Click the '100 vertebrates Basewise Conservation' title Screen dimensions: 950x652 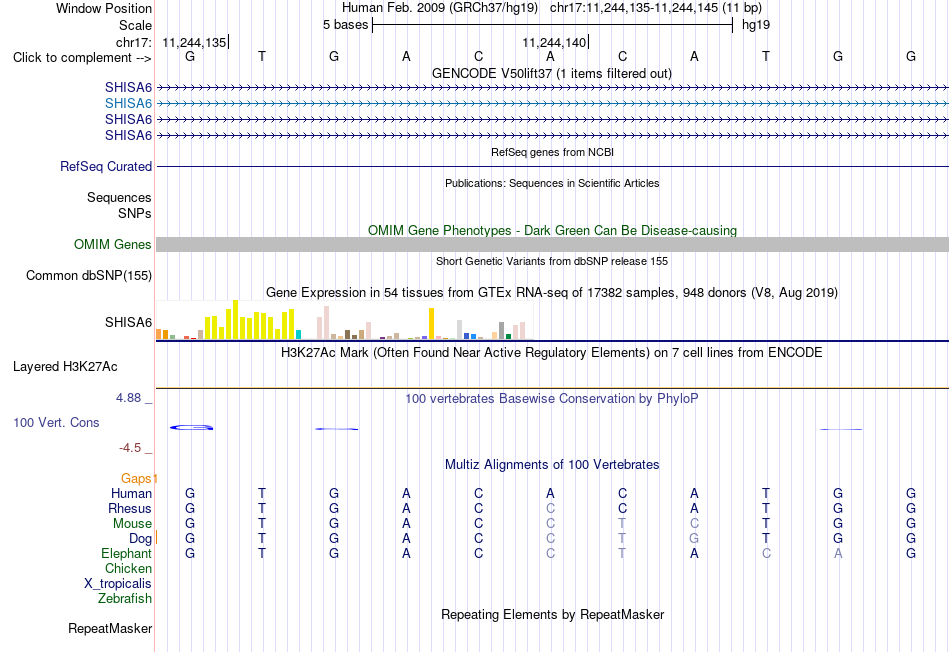pyautogui.click(x=552, y=399)
